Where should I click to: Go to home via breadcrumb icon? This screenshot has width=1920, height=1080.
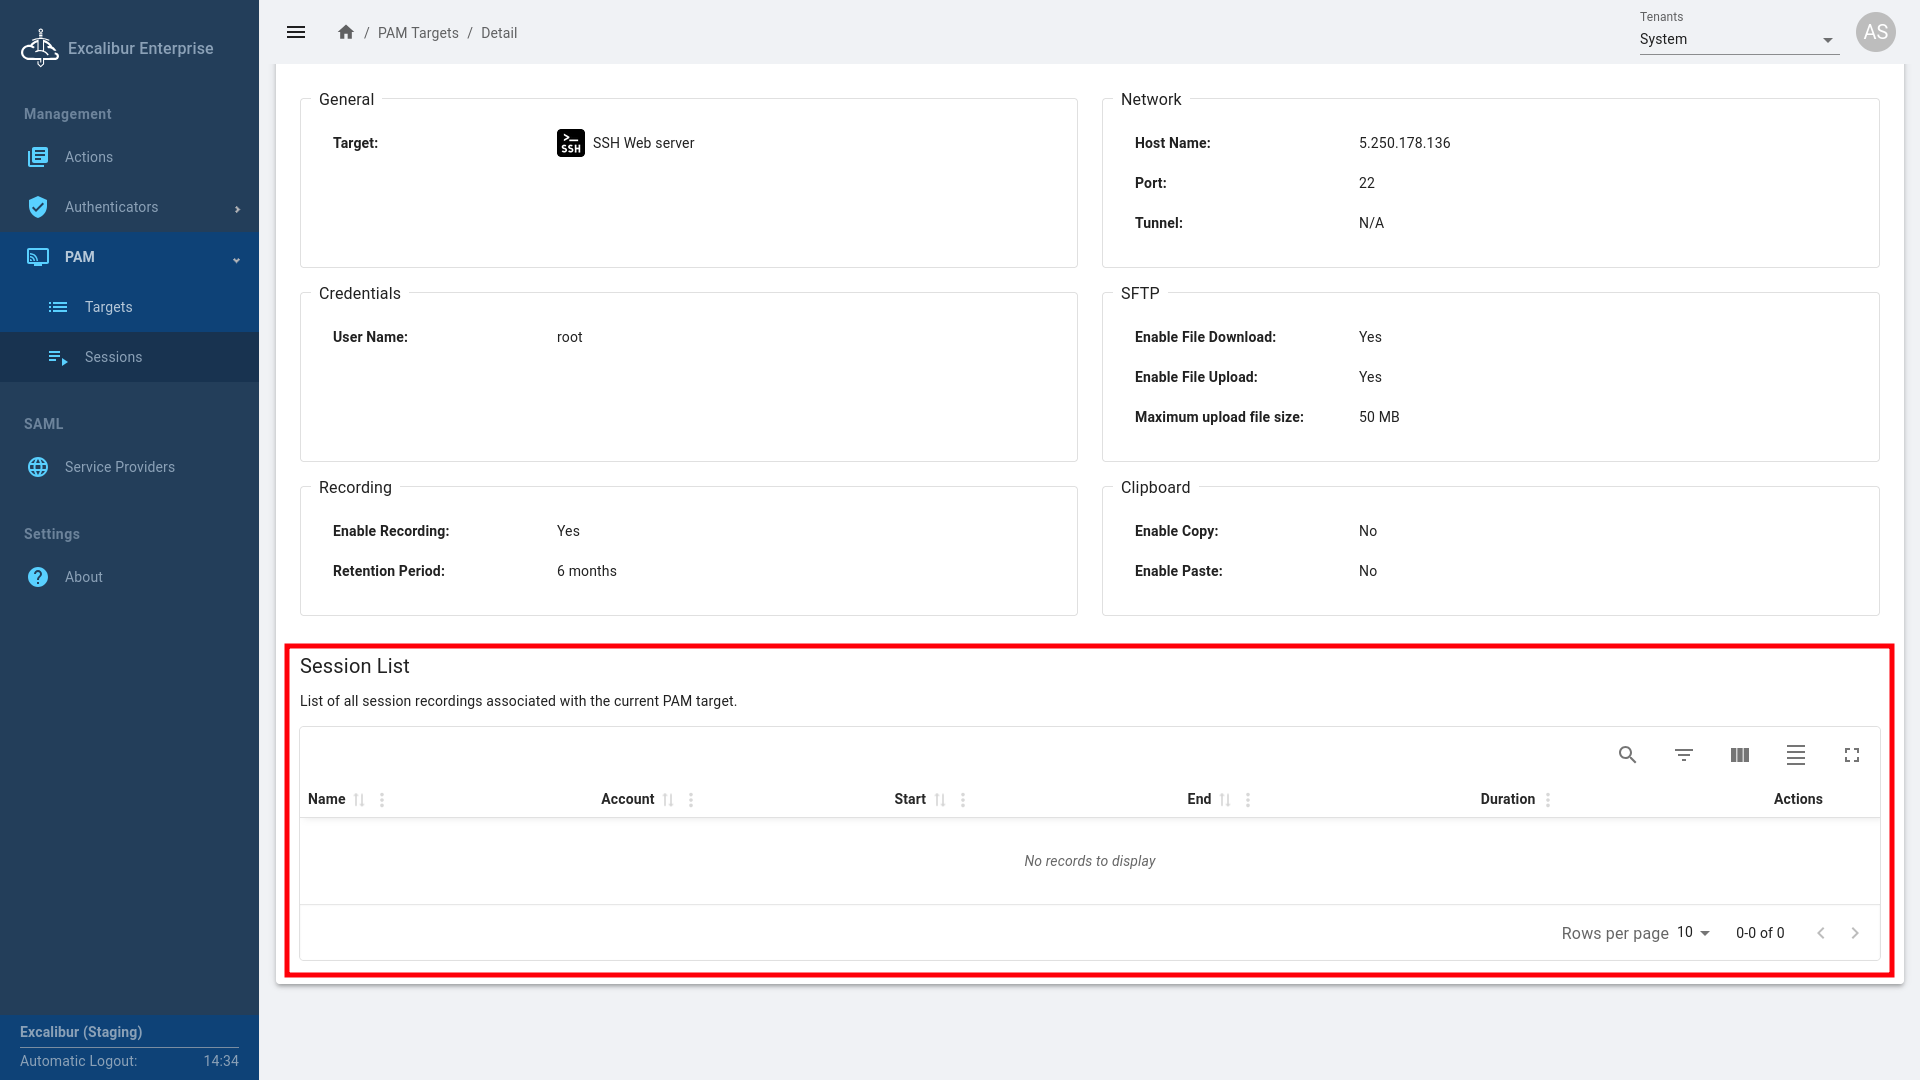(x=346, y=32)
